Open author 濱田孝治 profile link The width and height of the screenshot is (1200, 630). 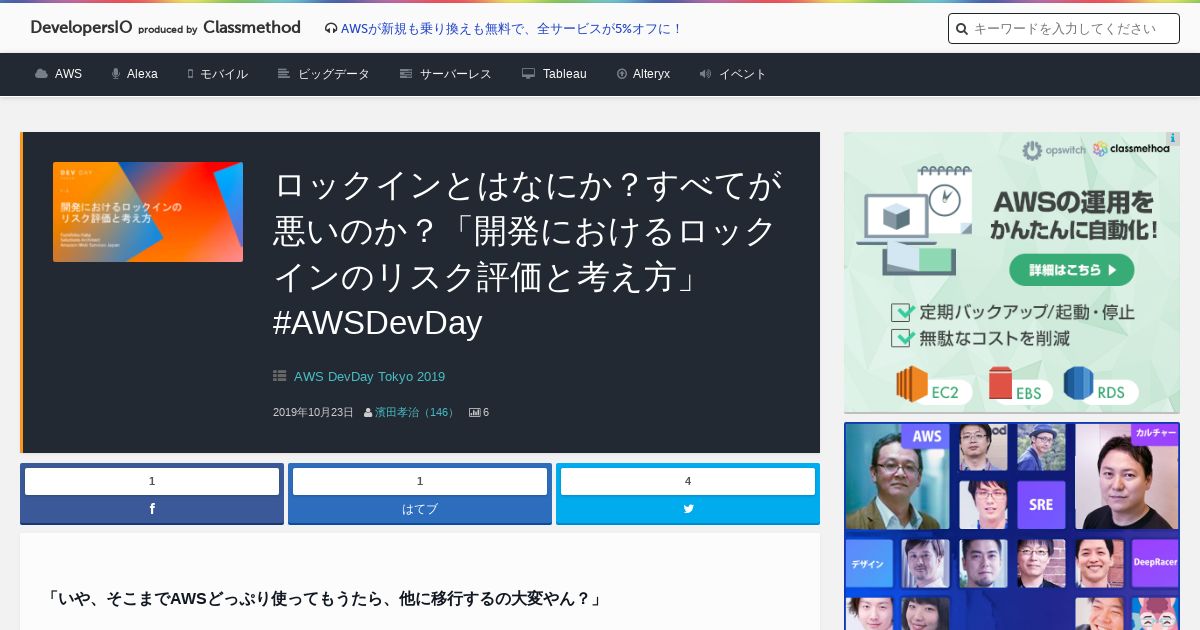(416, 412)
